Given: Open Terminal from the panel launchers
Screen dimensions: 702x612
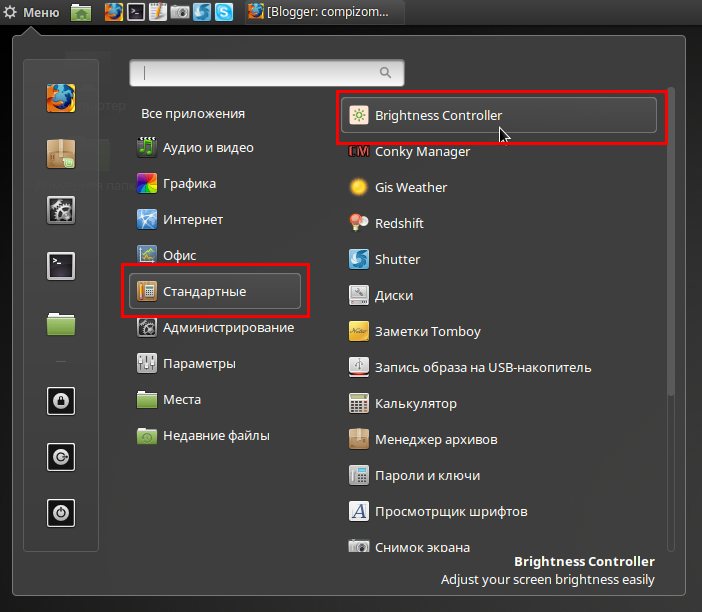Looking at the screenshot, I should tap(136, 12).
